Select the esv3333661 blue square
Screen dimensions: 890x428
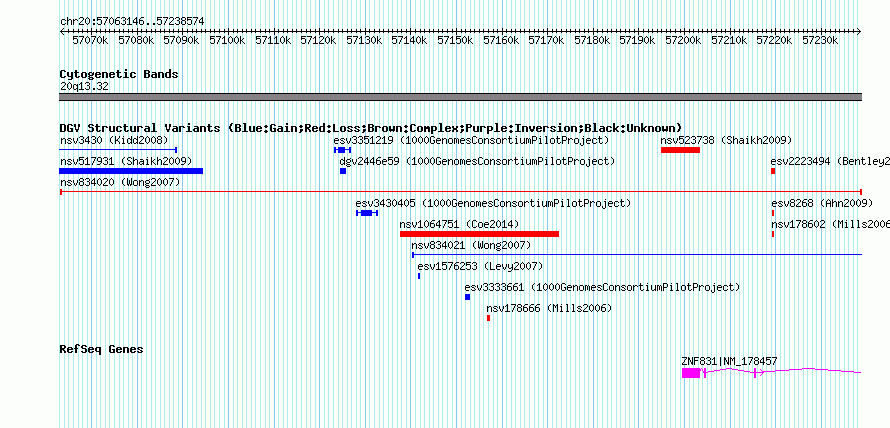click(467, 297)
